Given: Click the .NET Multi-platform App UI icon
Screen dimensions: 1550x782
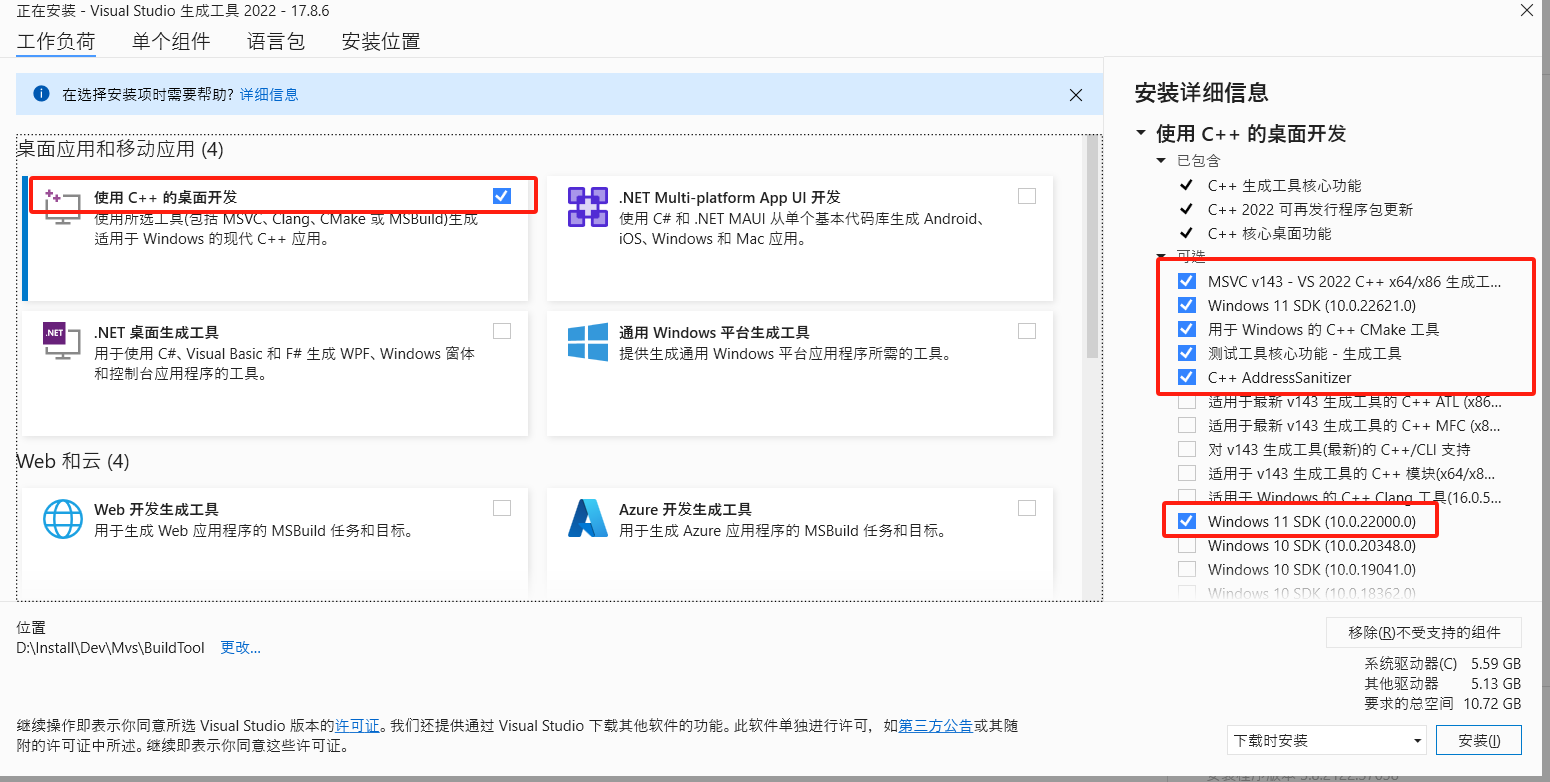Looking at the screenshot, I should coord(587,206).
